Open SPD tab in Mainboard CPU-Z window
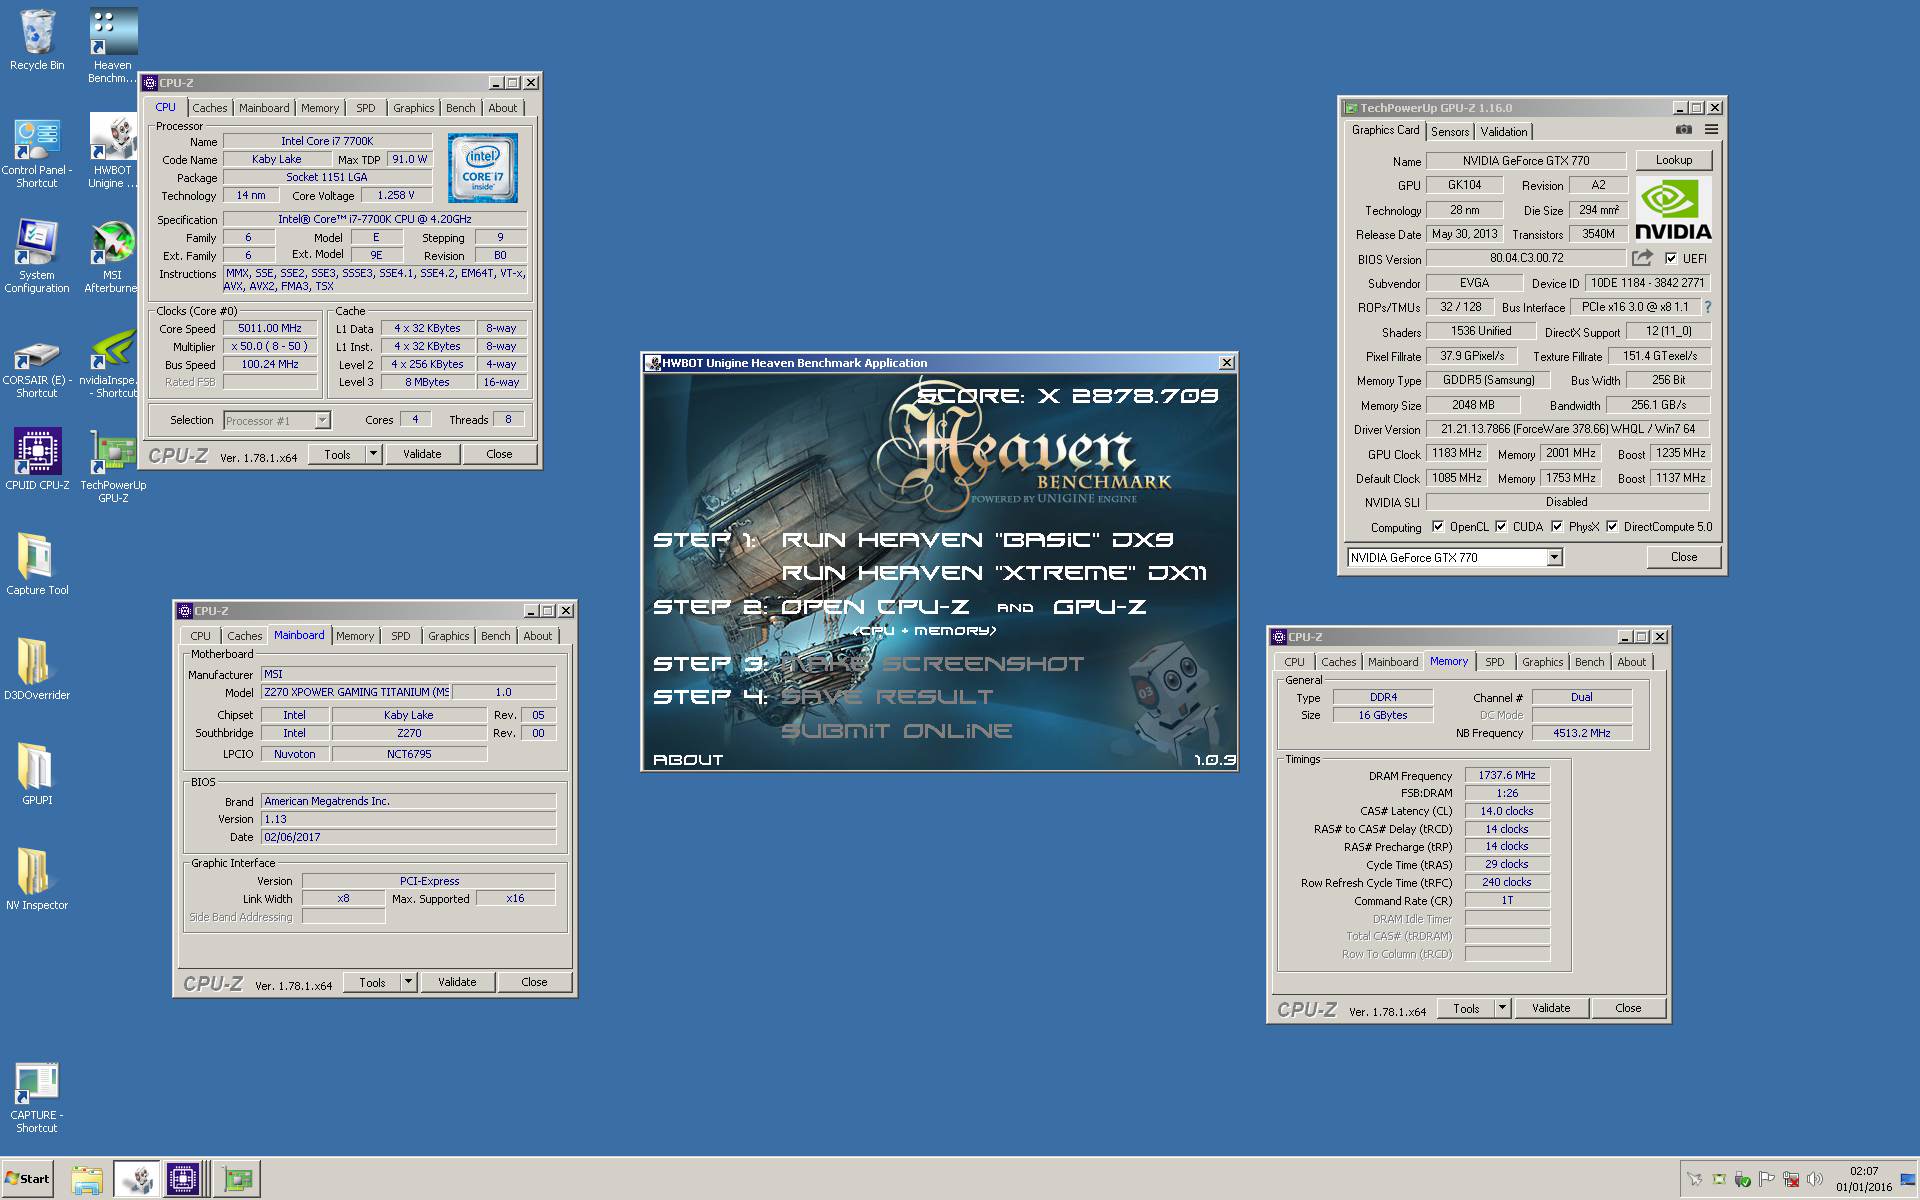This screenshot has width=1920, height=1200. coord(401,636)
